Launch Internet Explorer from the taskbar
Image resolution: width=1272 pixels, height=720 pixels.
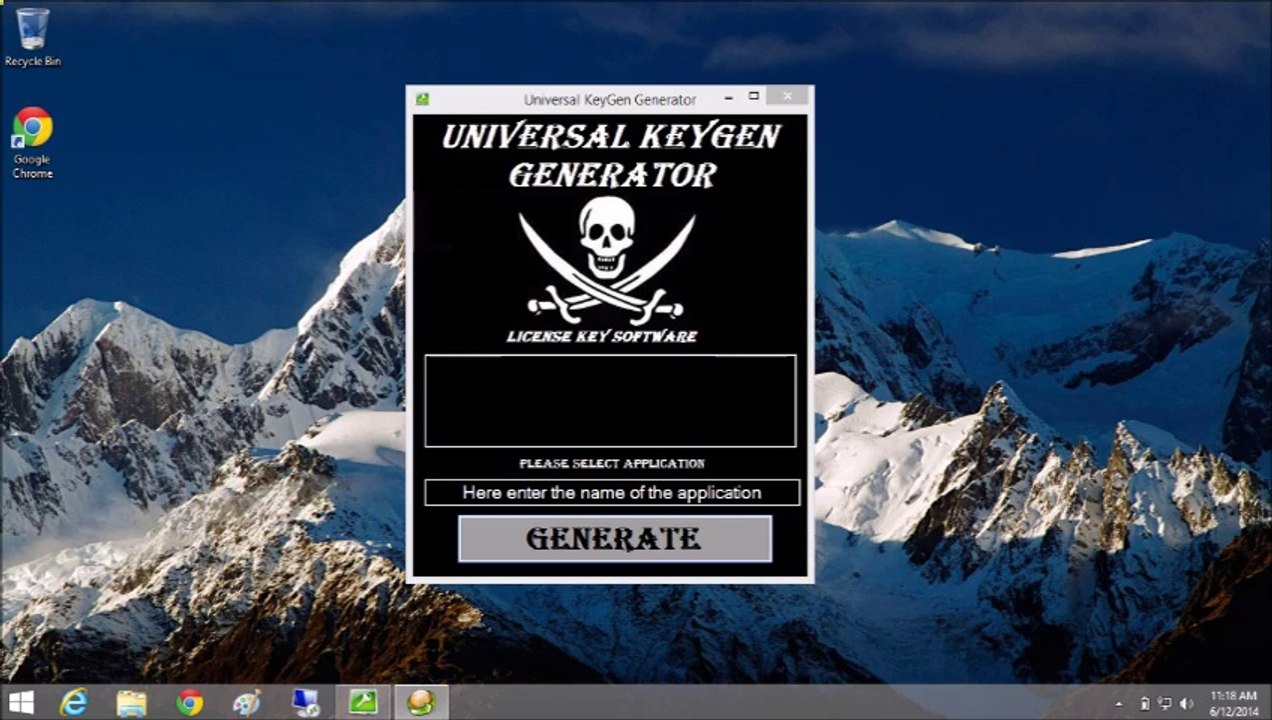[74, 703]
